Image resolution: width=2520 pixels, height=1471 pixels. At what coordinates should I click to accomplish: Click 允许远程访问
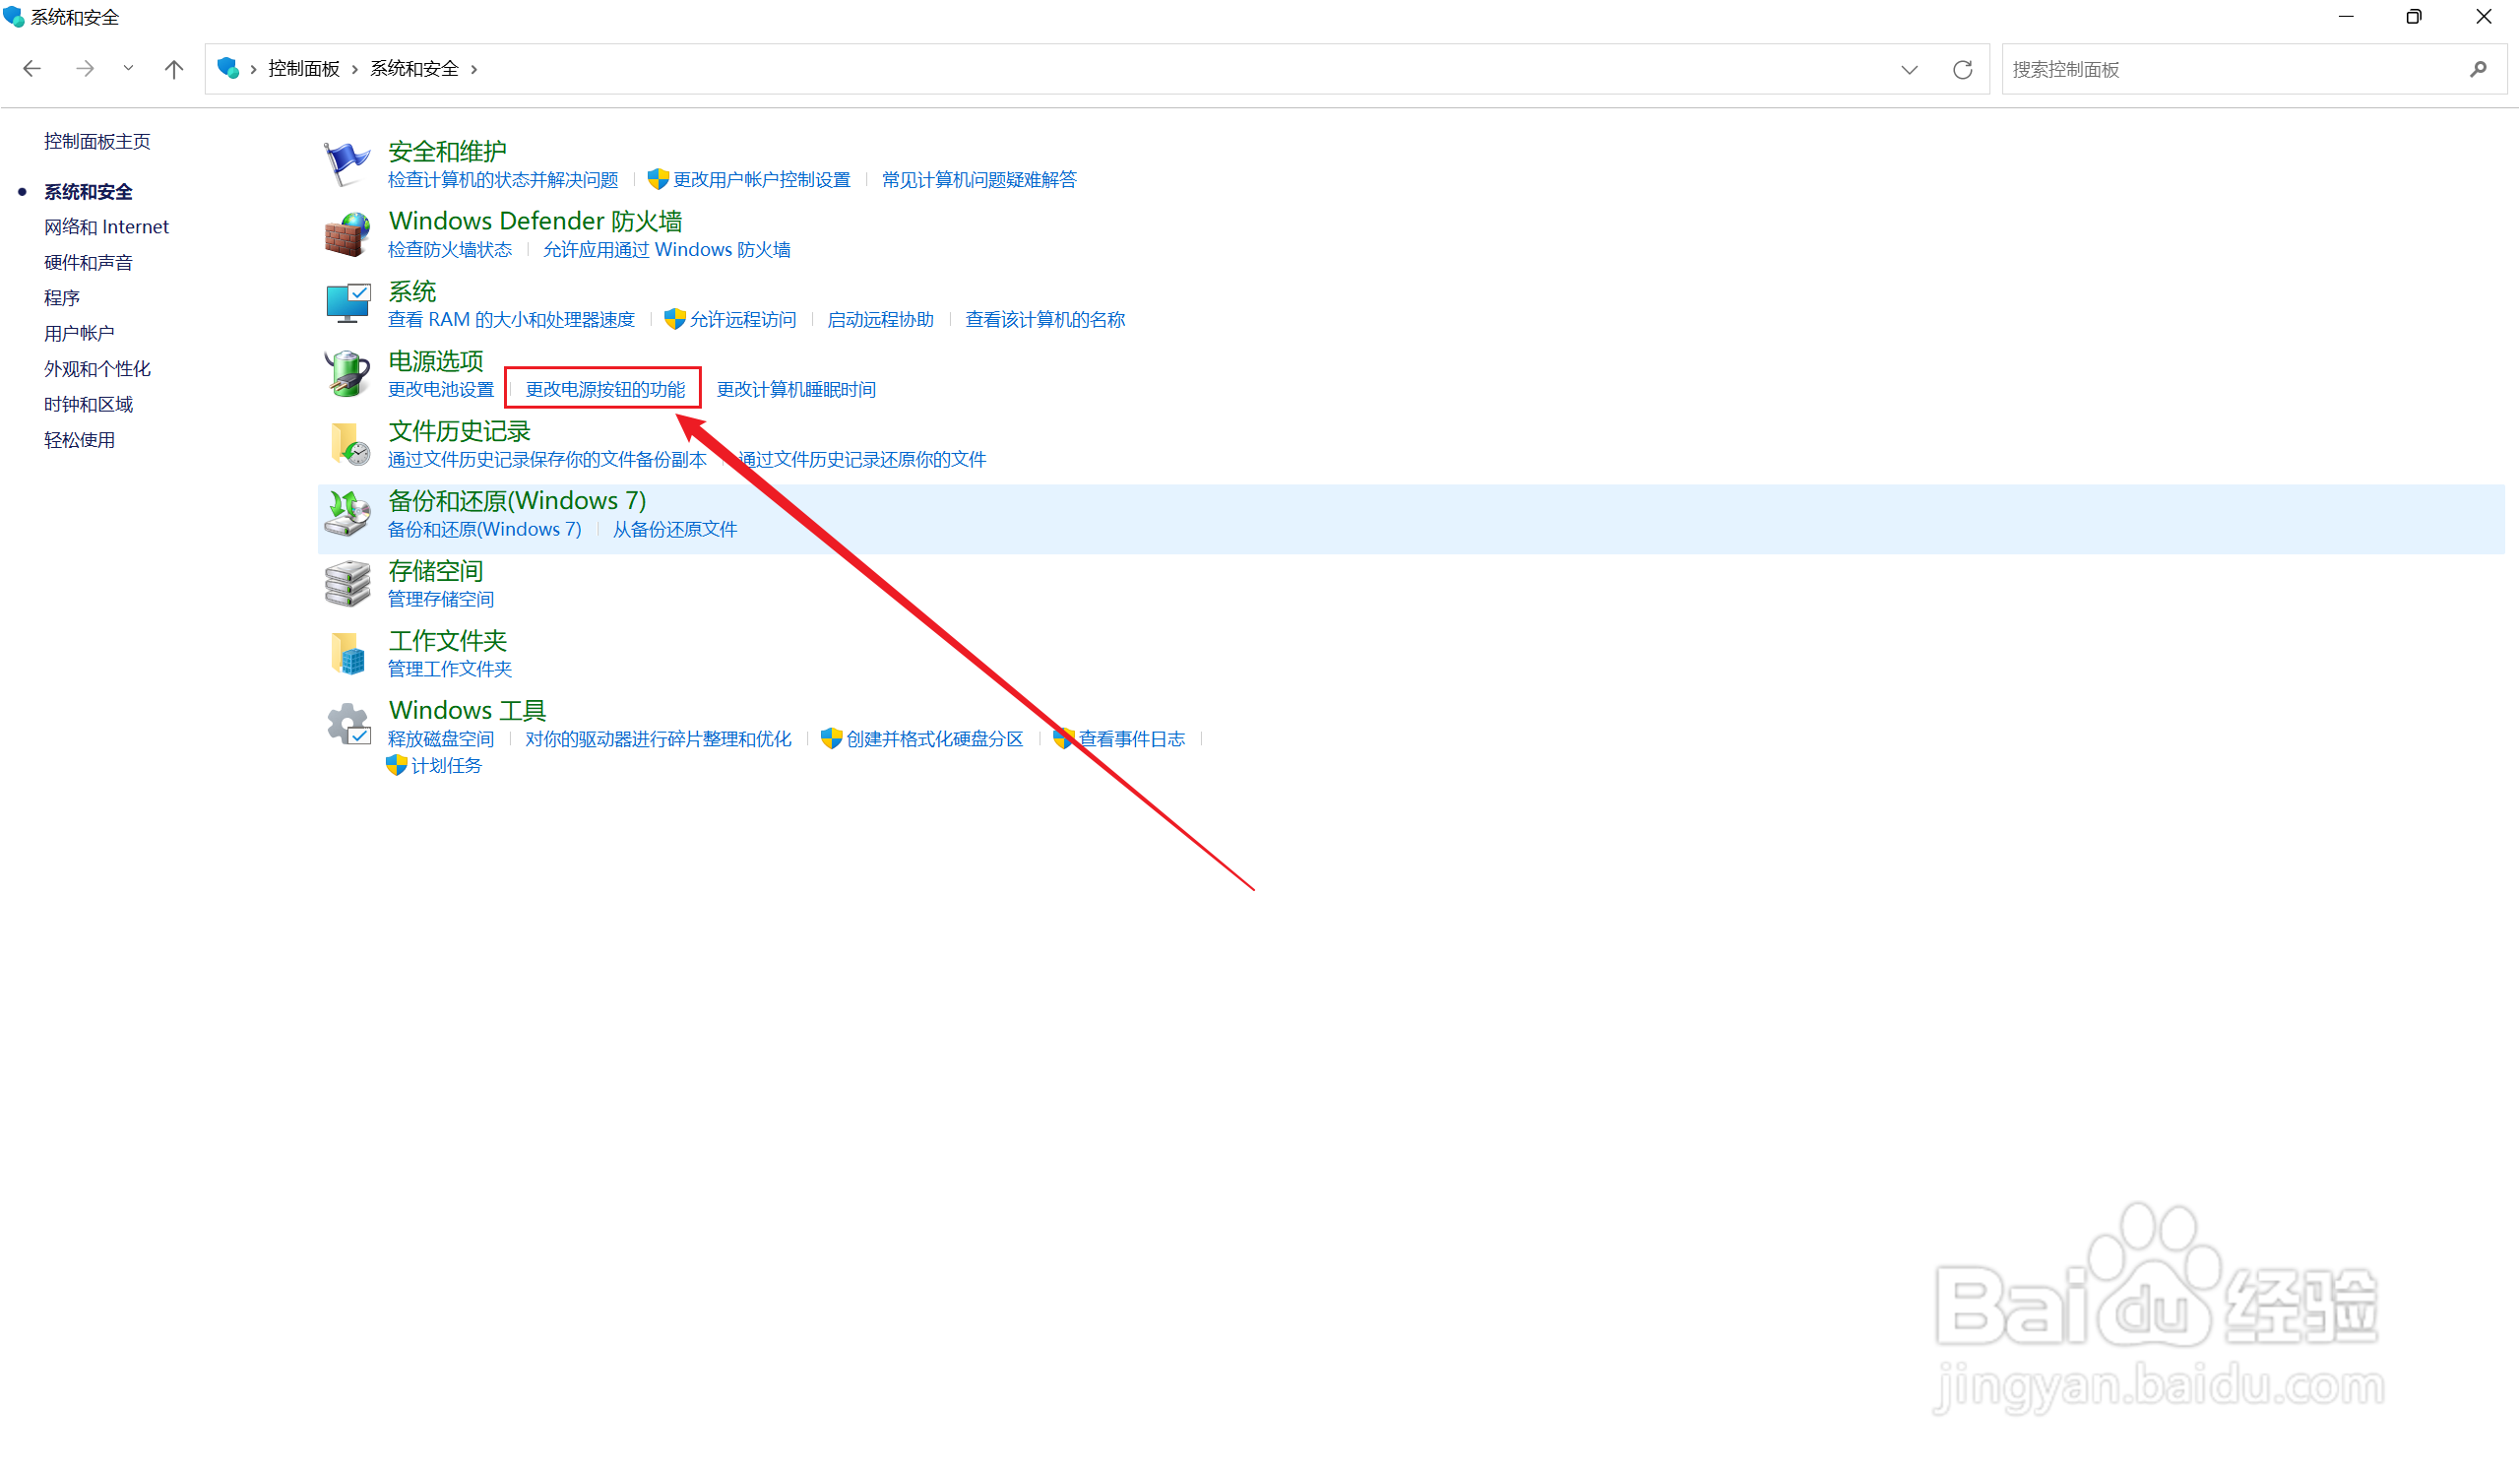point(743,320)
